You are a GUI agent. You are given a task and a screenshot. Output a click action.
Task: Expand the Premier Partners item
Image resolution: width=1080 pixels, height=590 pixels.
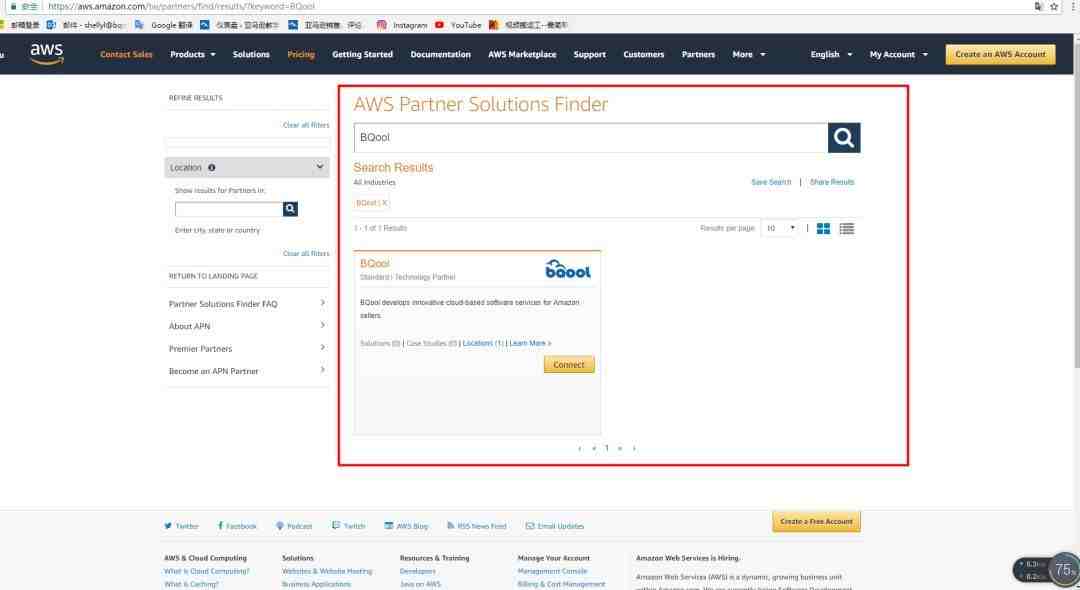[247, 348]
